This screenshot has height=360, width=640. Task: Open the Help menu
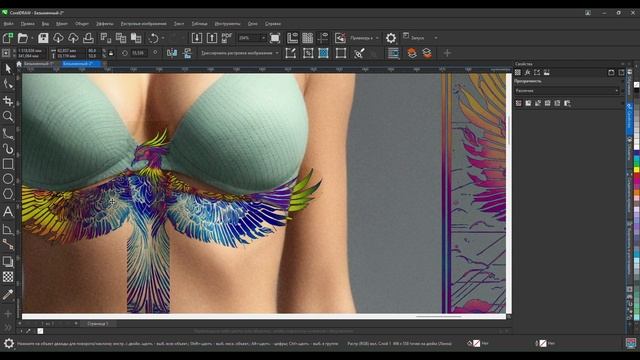point(273,24)
